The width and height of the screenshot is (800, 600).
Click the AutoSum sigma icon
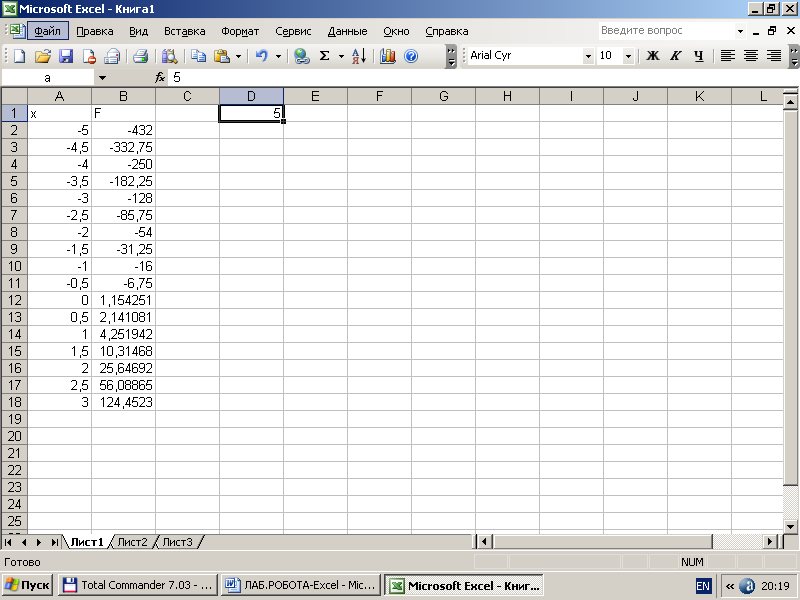click(324, 56)
